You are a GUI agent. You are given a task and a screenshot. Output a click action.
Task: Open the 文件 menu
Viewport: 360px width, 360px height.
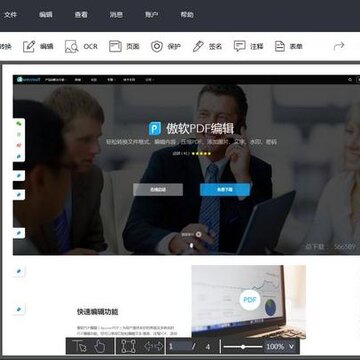[10, 15]
